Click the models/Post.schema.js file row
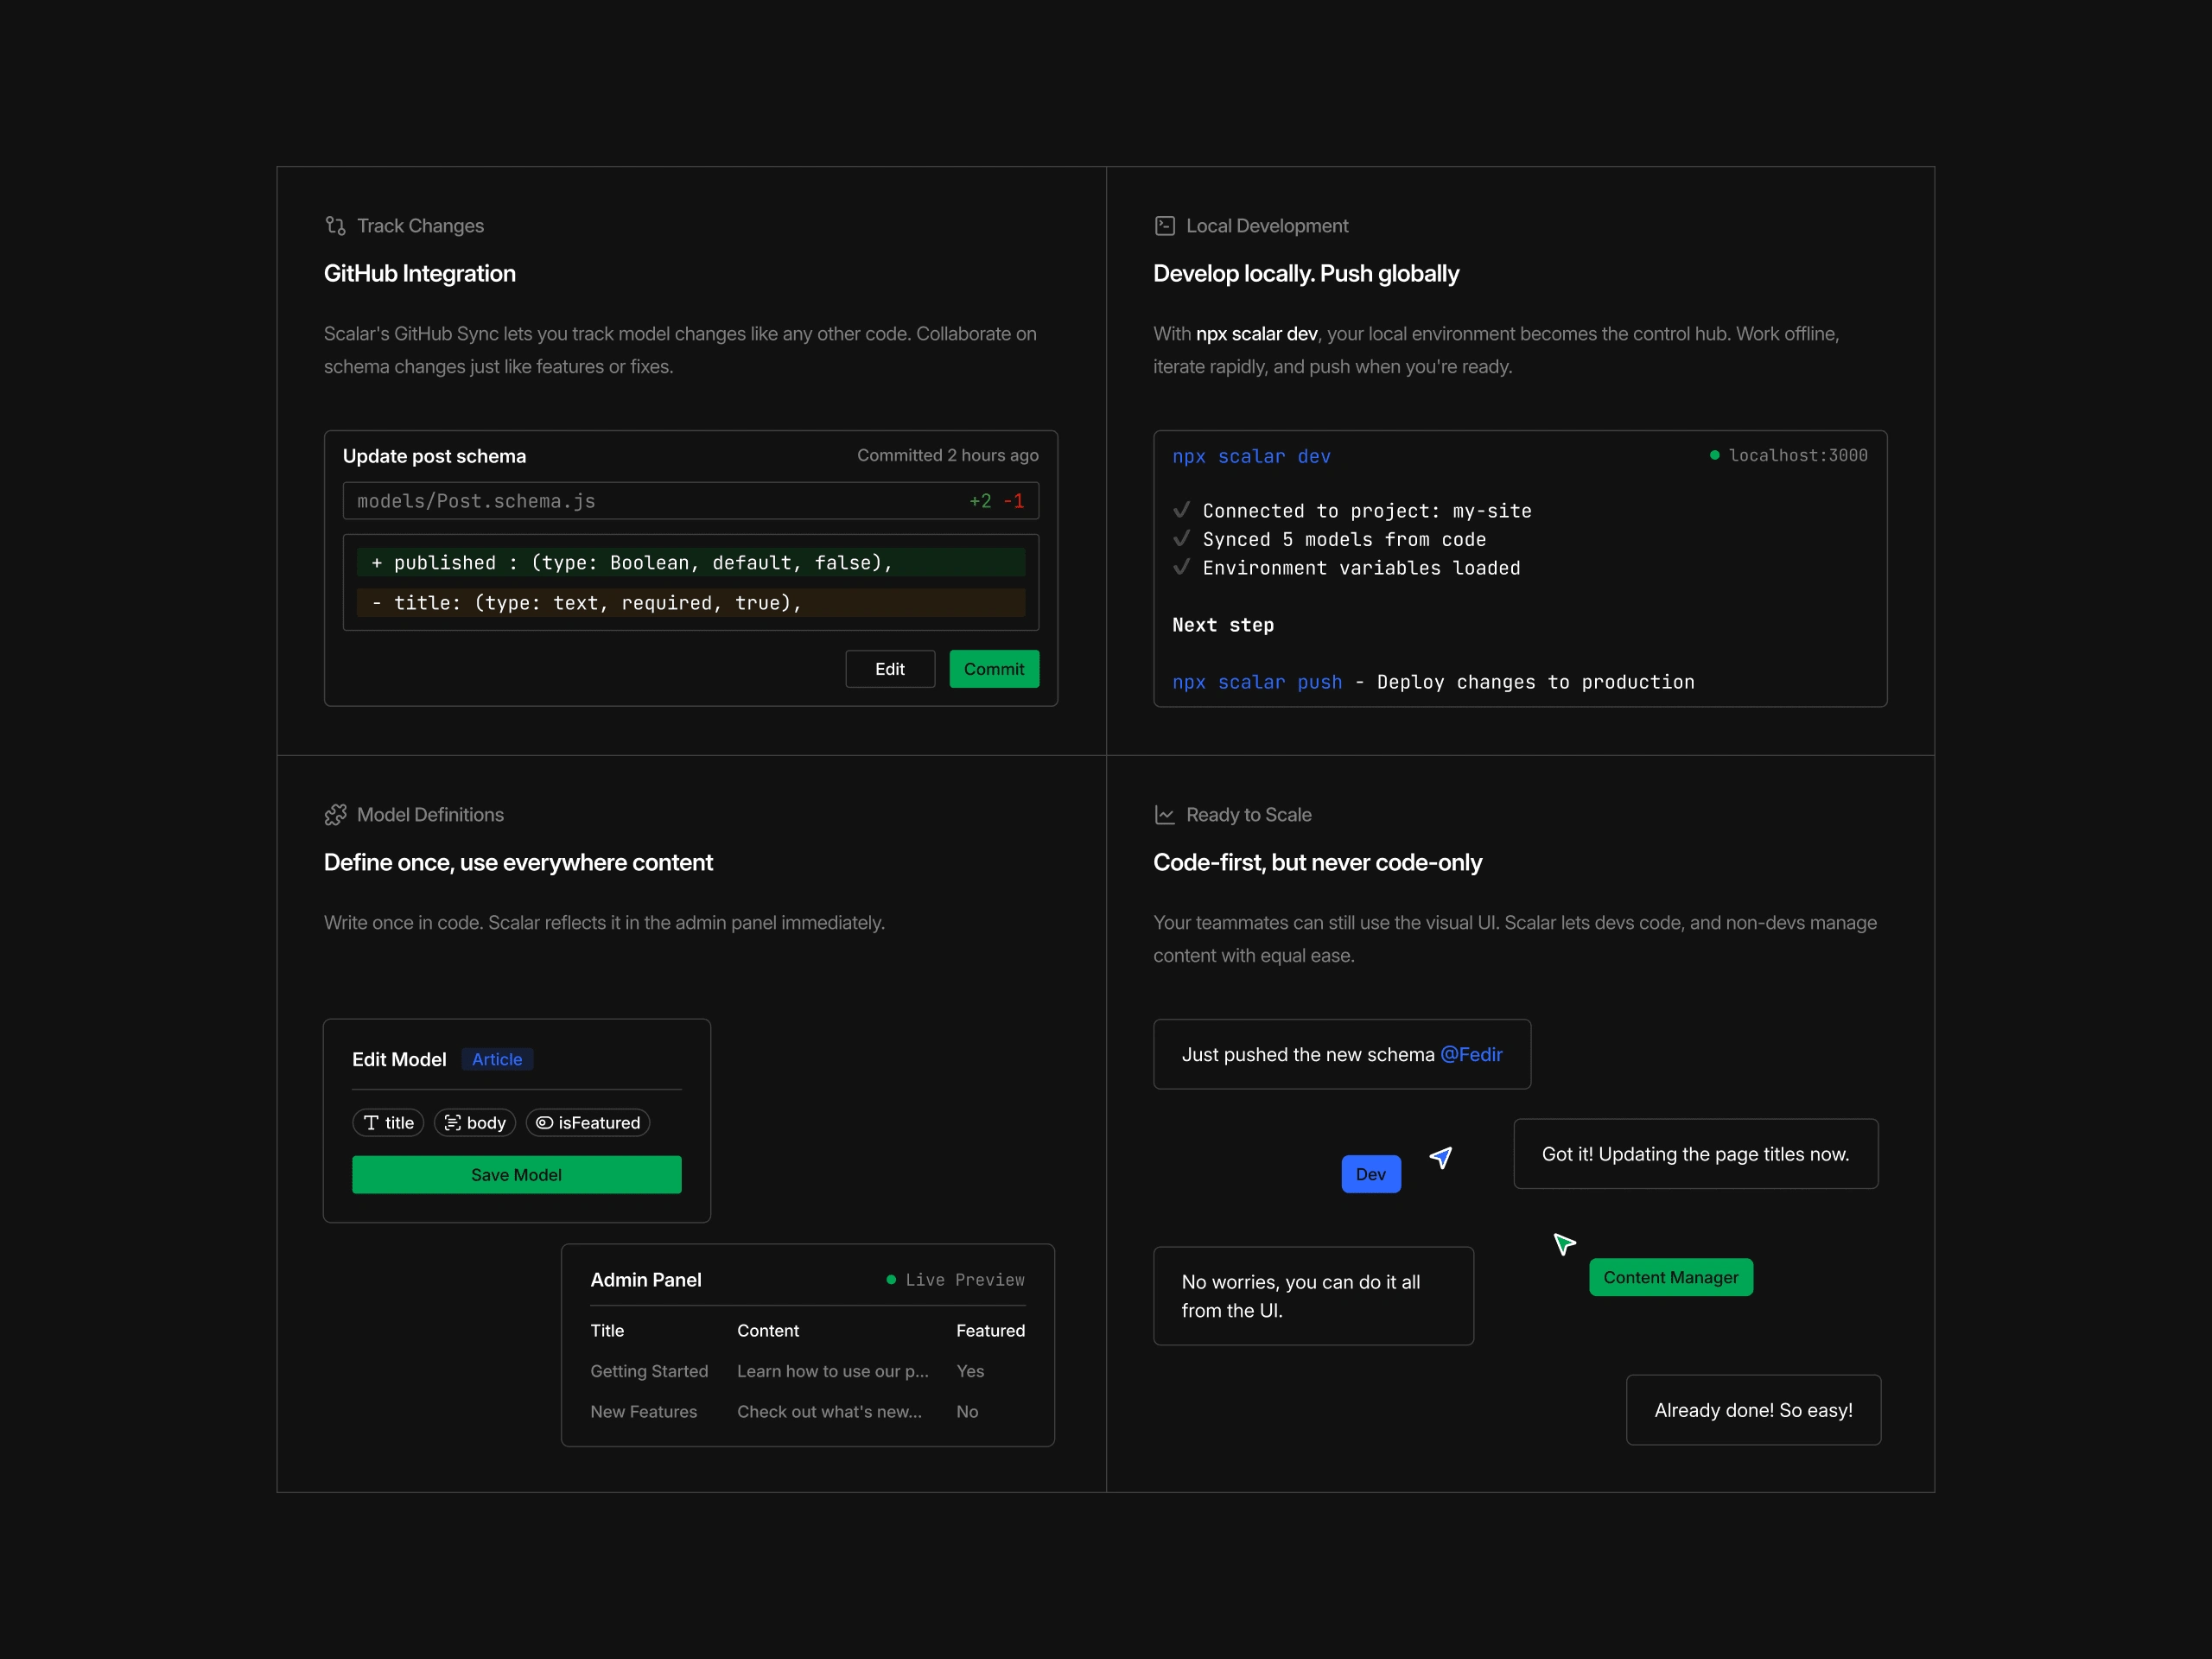Viewport: 2212px width, 1659px height. [x=691, y=501]
